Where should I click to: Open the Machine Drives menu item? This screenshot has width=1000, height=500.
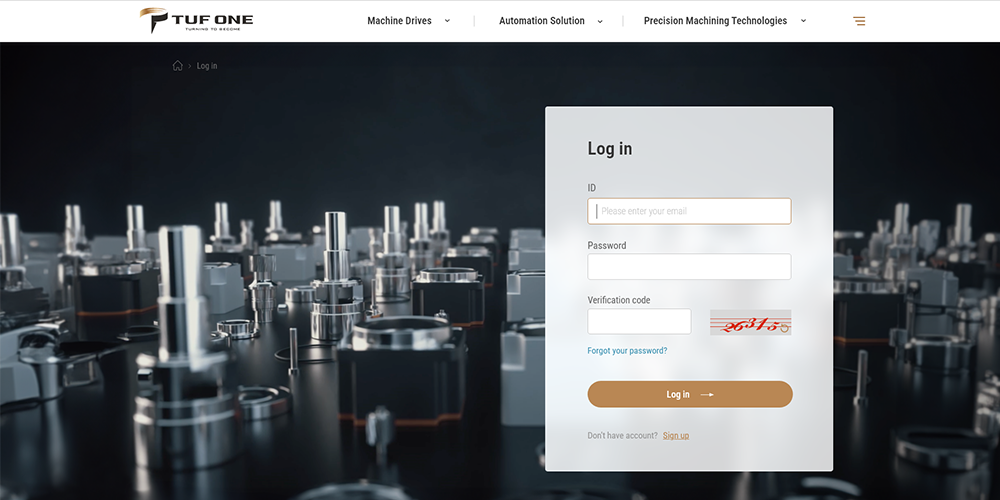coord(399,21)
